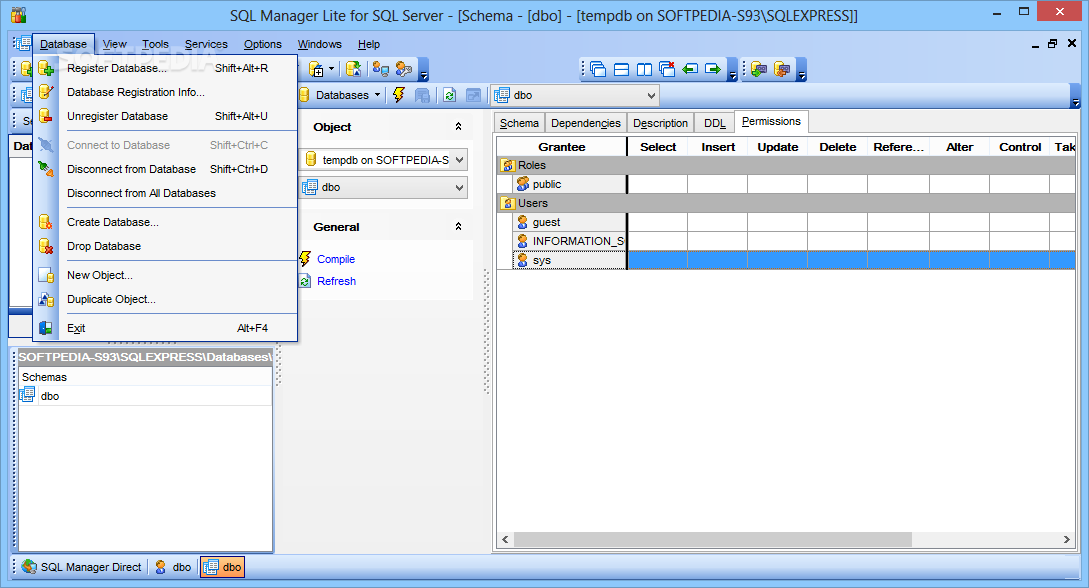
Task: Click the Cascade windows icon
Action: (x=598, y=69)
